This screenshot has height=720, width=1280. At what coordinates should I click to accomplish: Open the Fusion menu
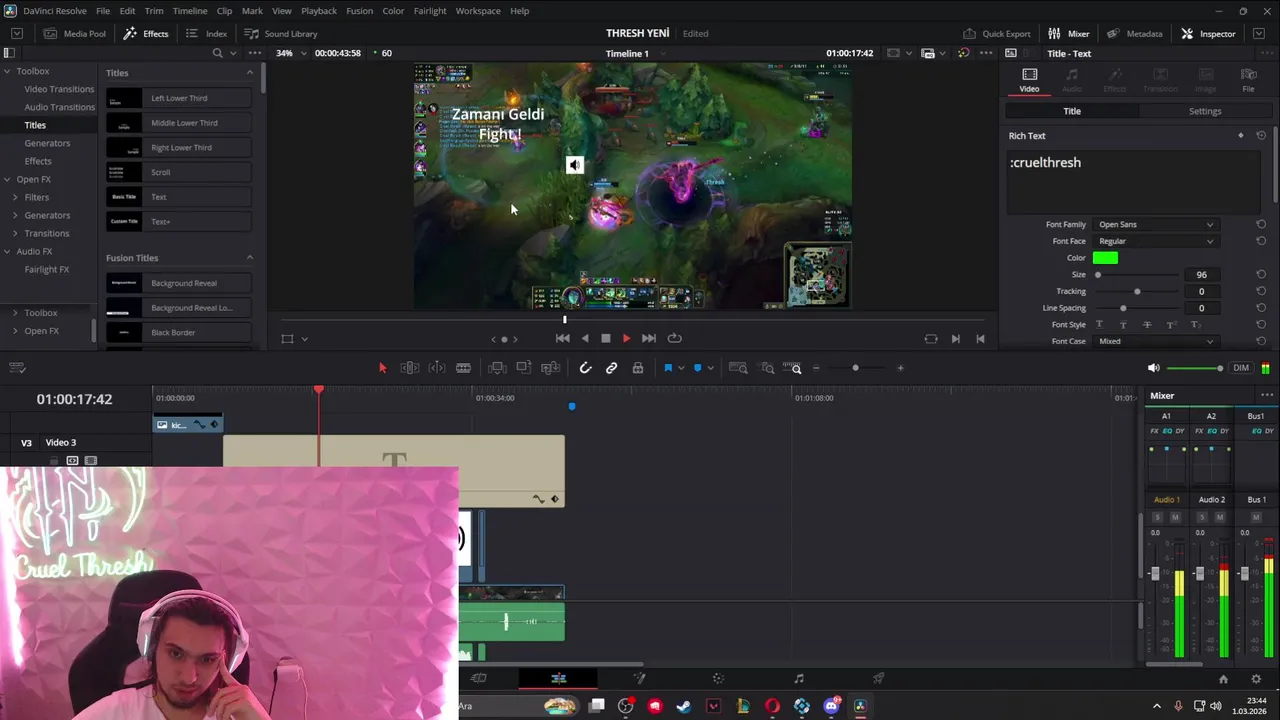pos(359,11)
